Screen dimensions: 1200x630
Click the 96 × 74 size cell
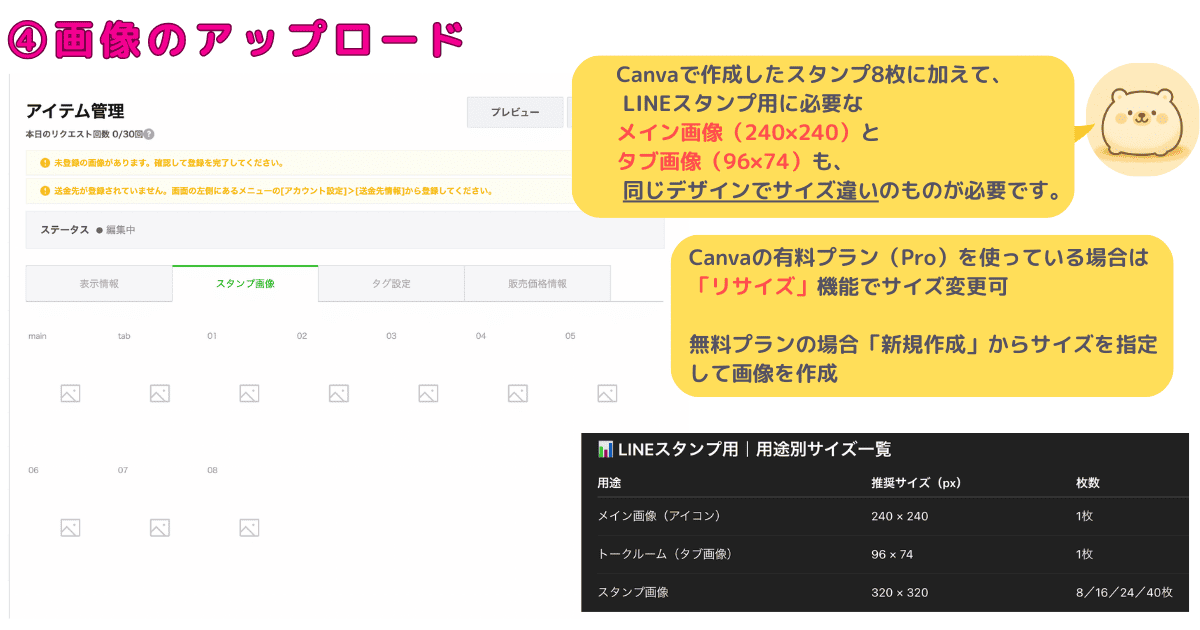[x=893, y=554]
